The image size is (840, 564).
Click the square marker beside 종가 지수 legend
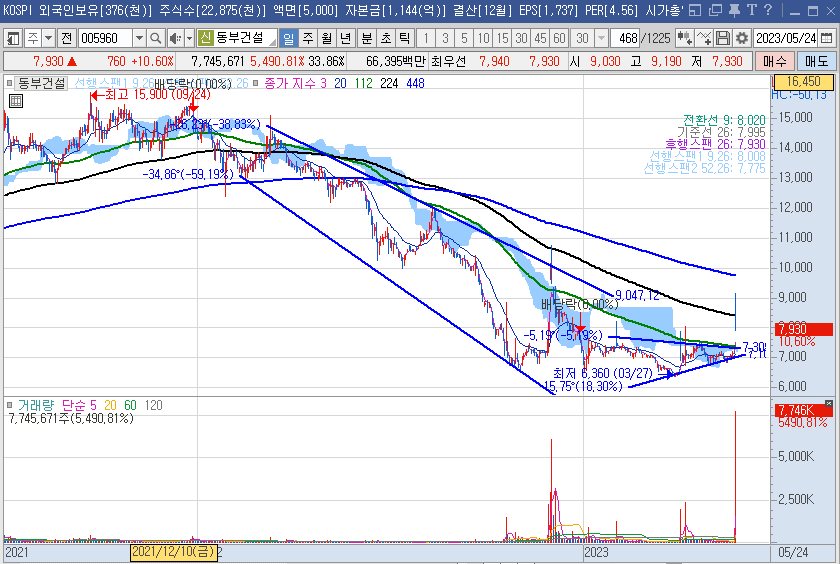tap(256, 83)
